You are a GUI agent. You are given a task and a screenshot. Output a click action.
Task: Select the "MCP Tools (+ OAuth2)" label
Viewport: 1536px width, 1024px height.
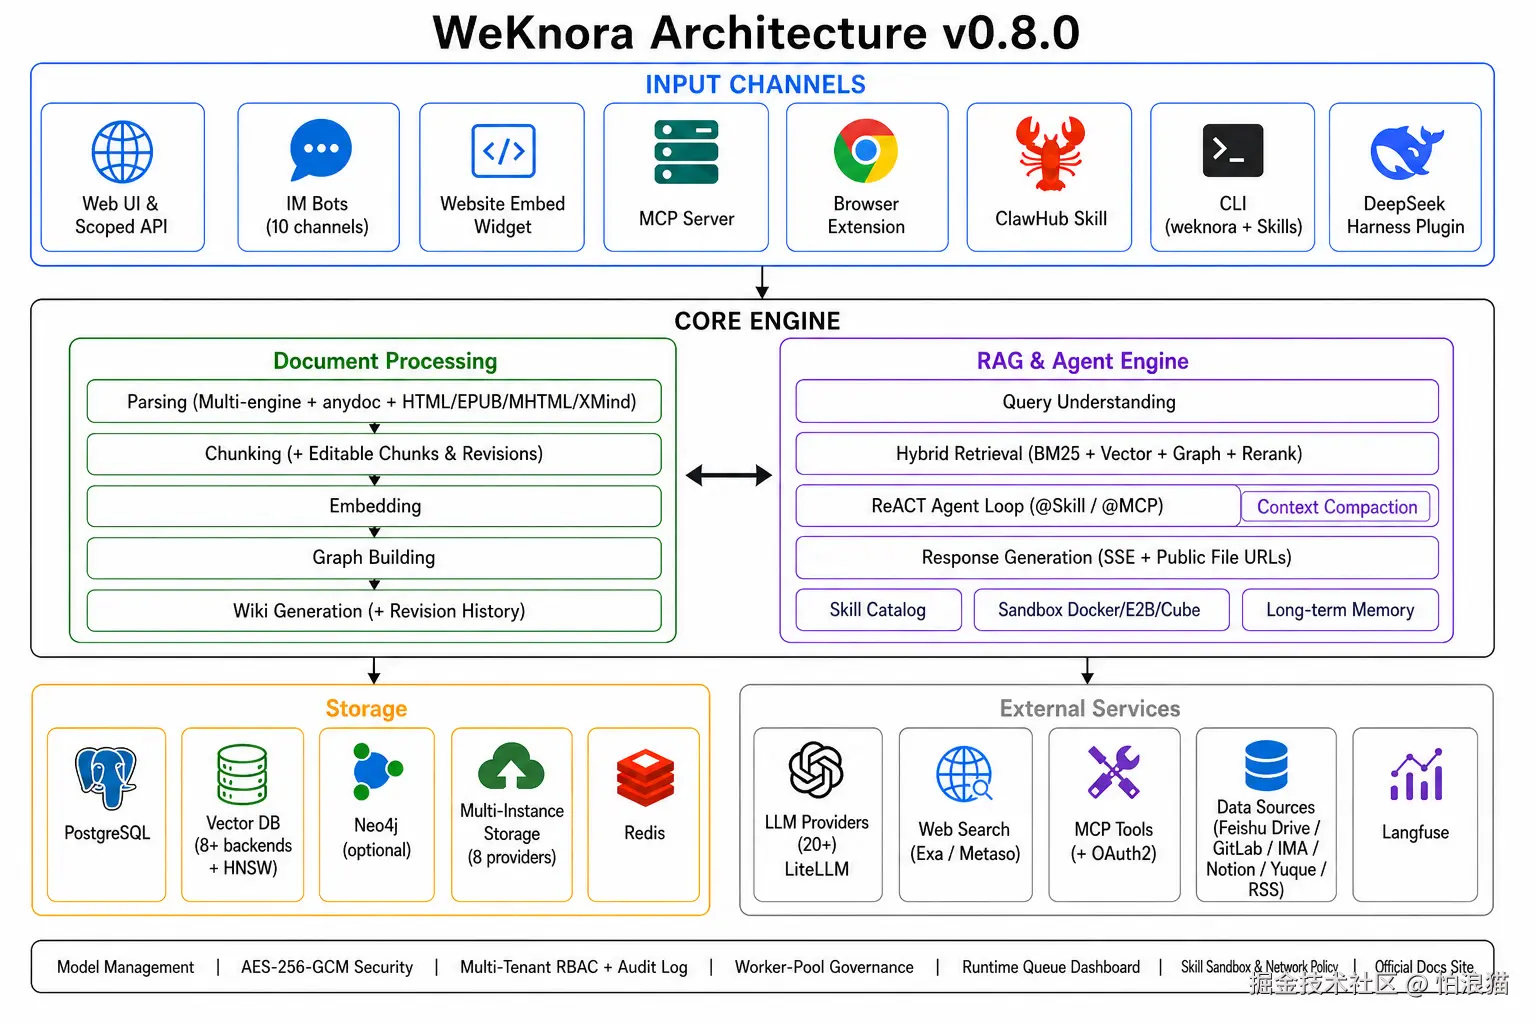(x=1114, y=841)
